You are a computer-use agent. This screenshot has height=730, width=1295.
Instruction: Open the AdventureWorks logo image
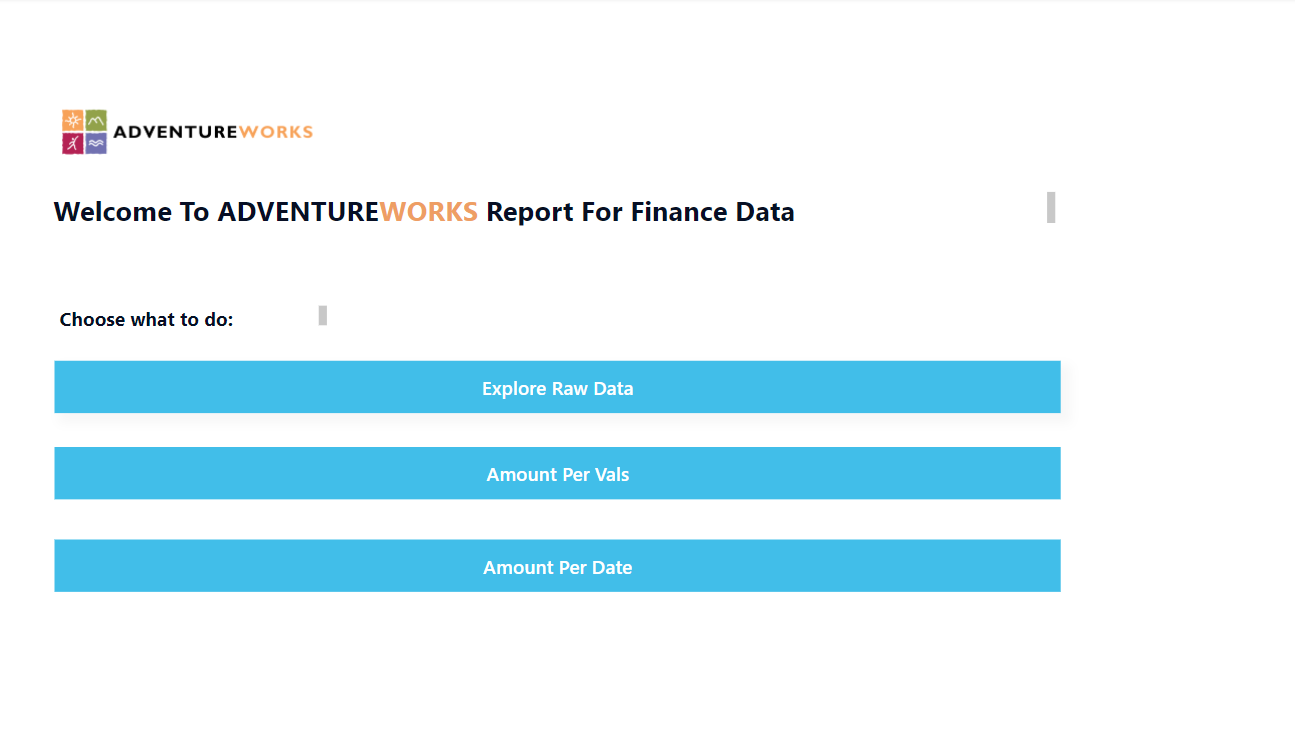point(185,131)
